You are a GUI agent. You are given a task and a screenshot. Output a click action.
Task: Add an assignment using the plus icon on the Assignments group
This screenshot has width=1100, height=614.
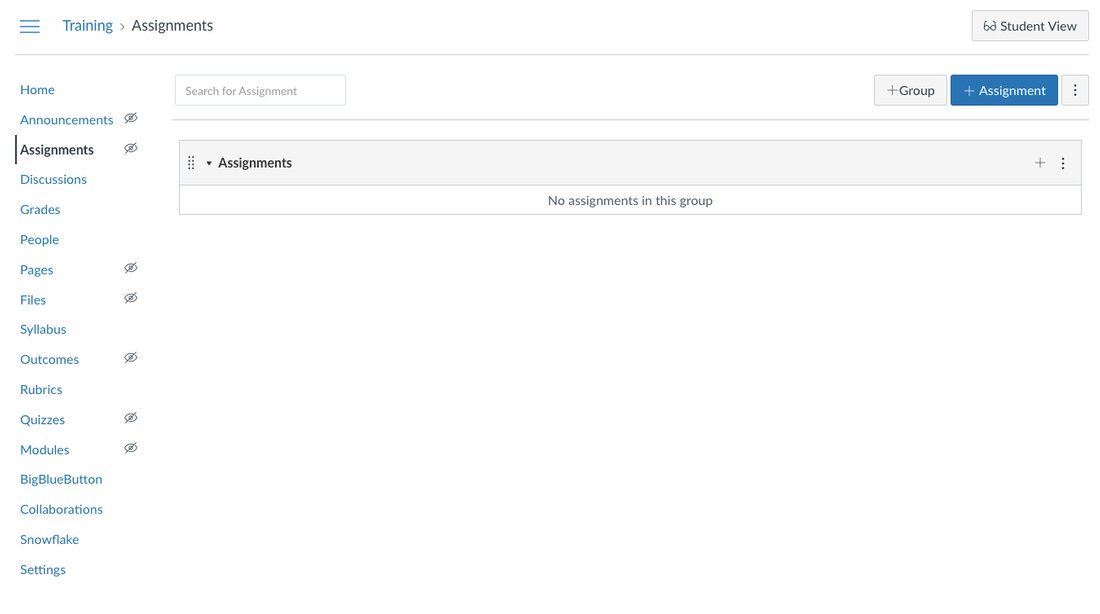[1040, 162]
